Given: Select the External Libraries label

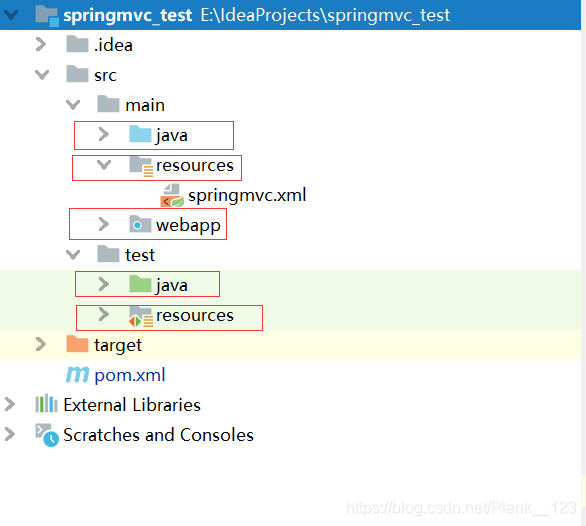Looking at the screenshot, I should pos(132,405).
